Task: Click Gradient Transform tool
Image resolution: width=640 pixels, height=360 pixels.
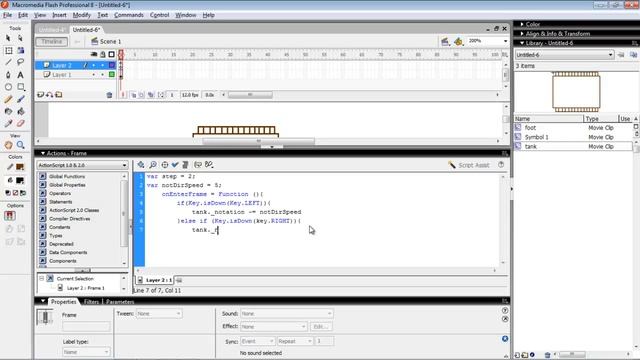Action: [x=20, y=50]
